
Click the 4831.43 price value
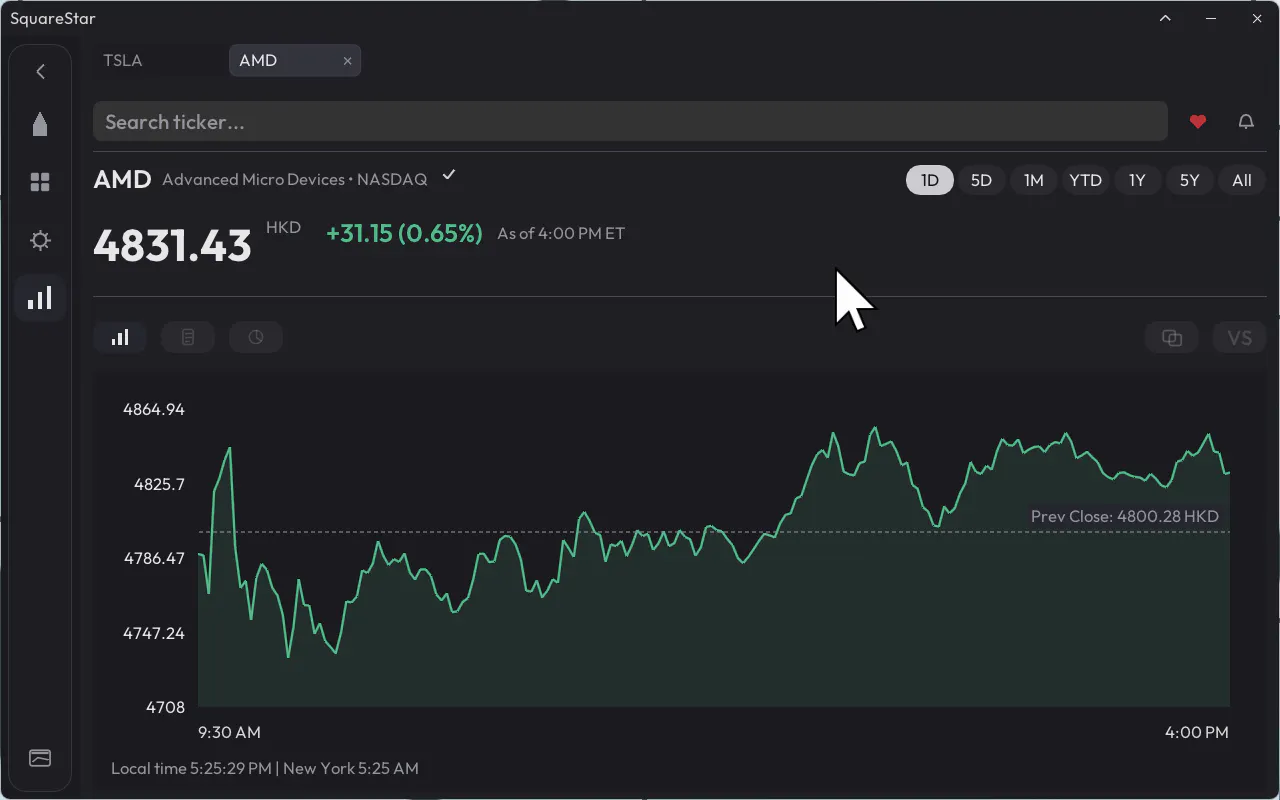click(172, 246)
